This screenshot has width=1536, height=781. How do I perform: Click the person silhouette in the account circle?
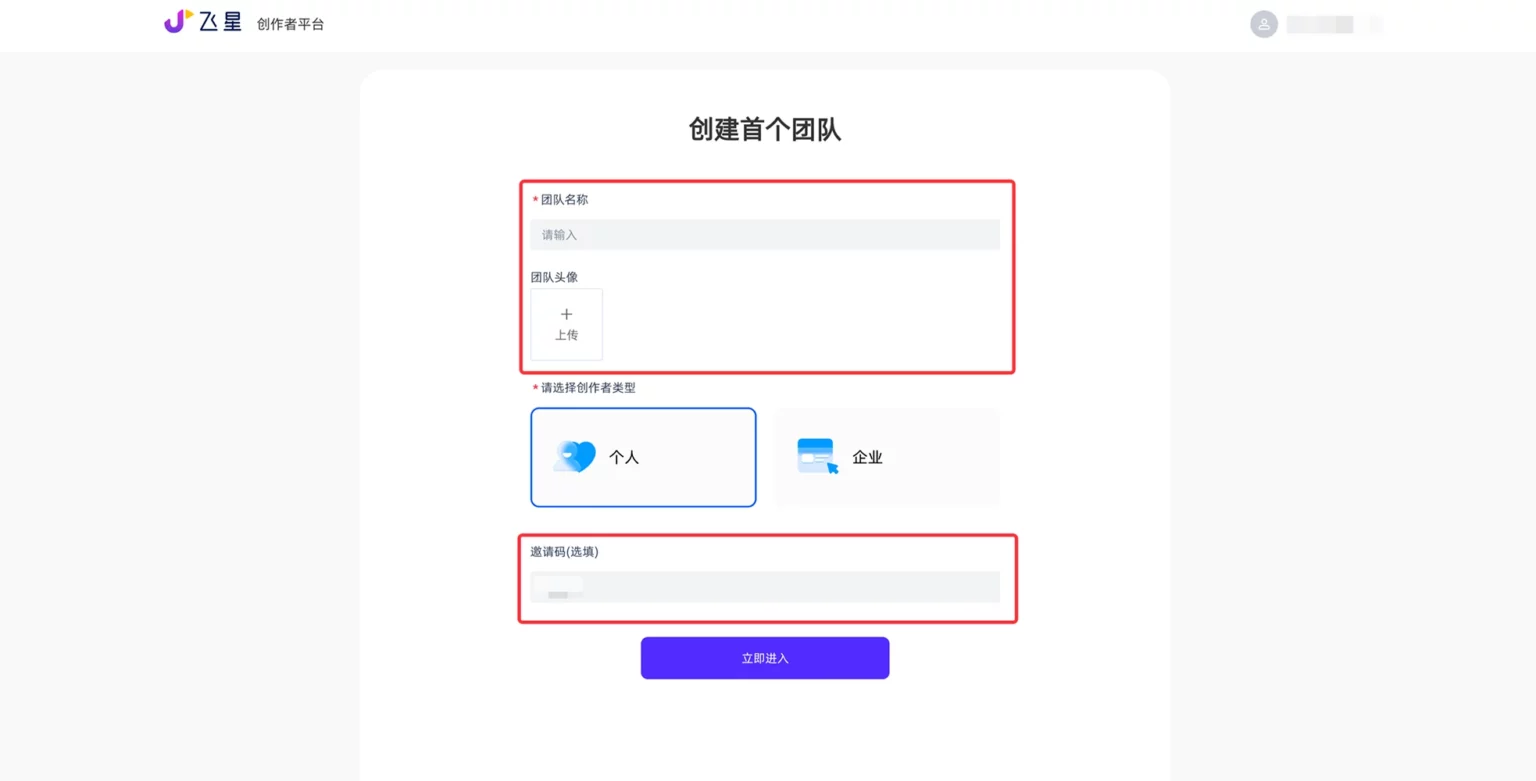pos(1263,24)
